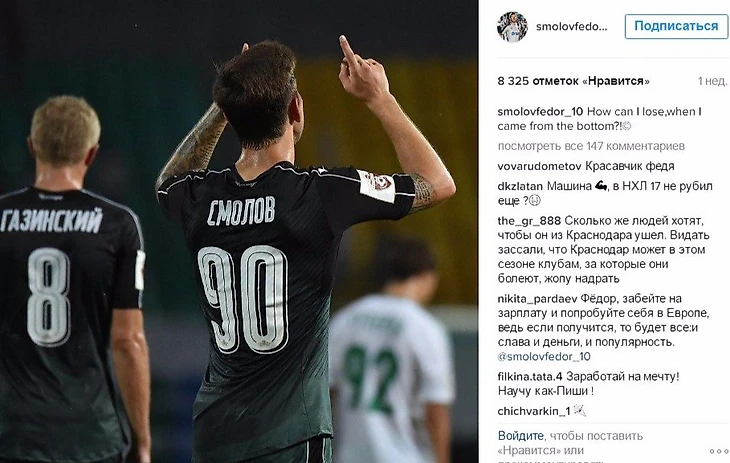Click the emoji ending the post caption

coord(627,126)
